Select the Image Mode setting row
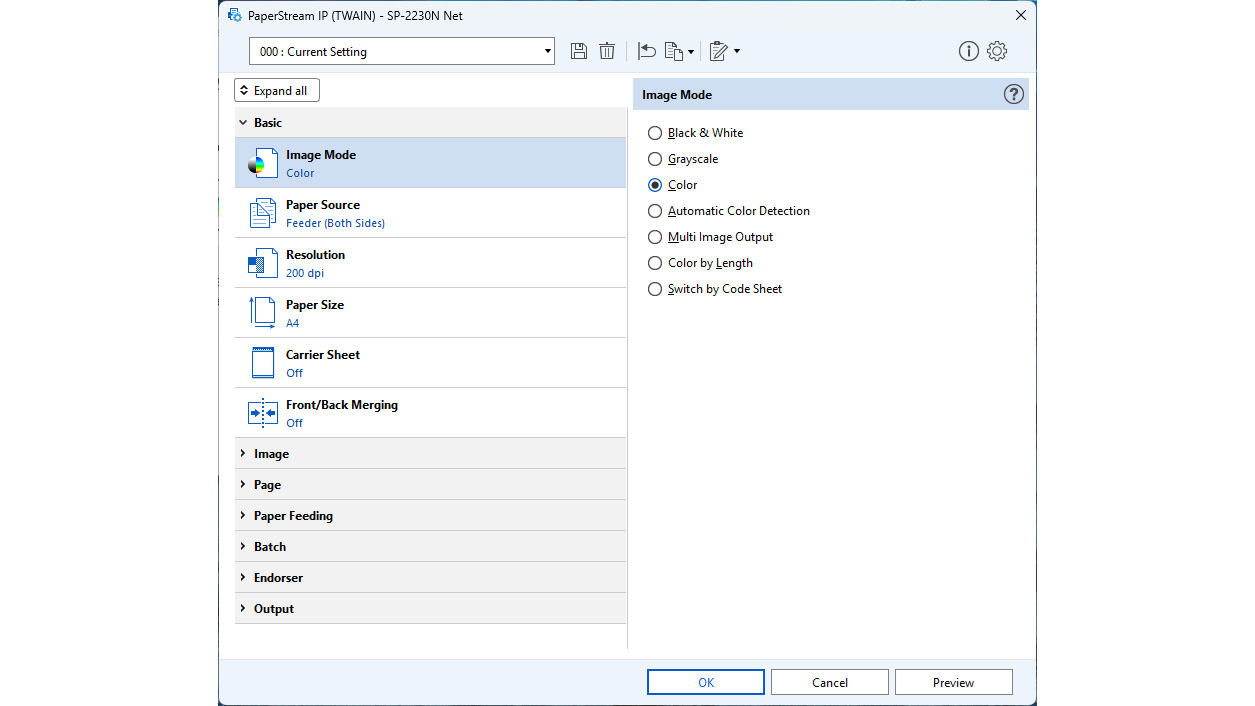The width and height of the screenshot is (1255, 706). tap(430, 163)
